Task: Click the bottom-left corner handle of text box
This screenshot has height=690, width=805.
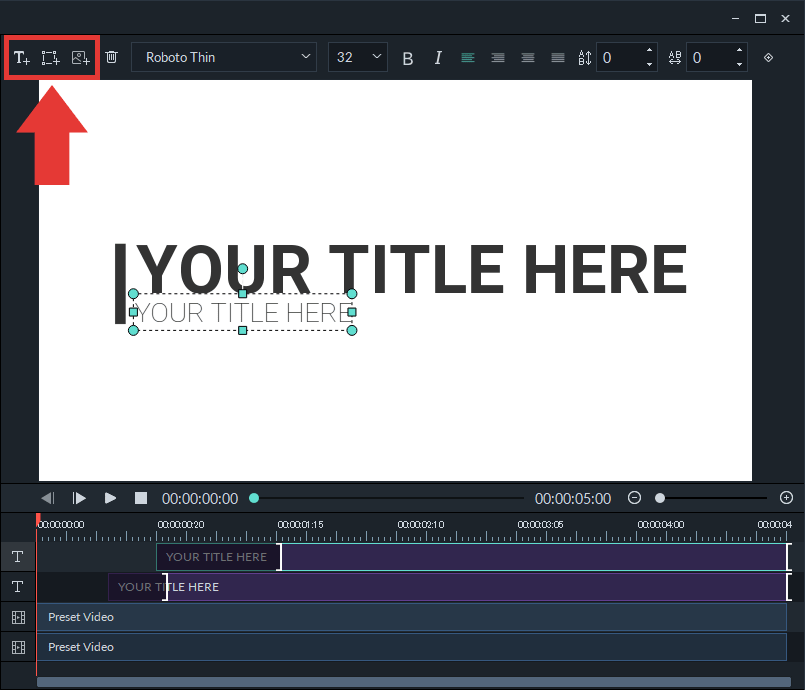Action: tap(133, 331)
